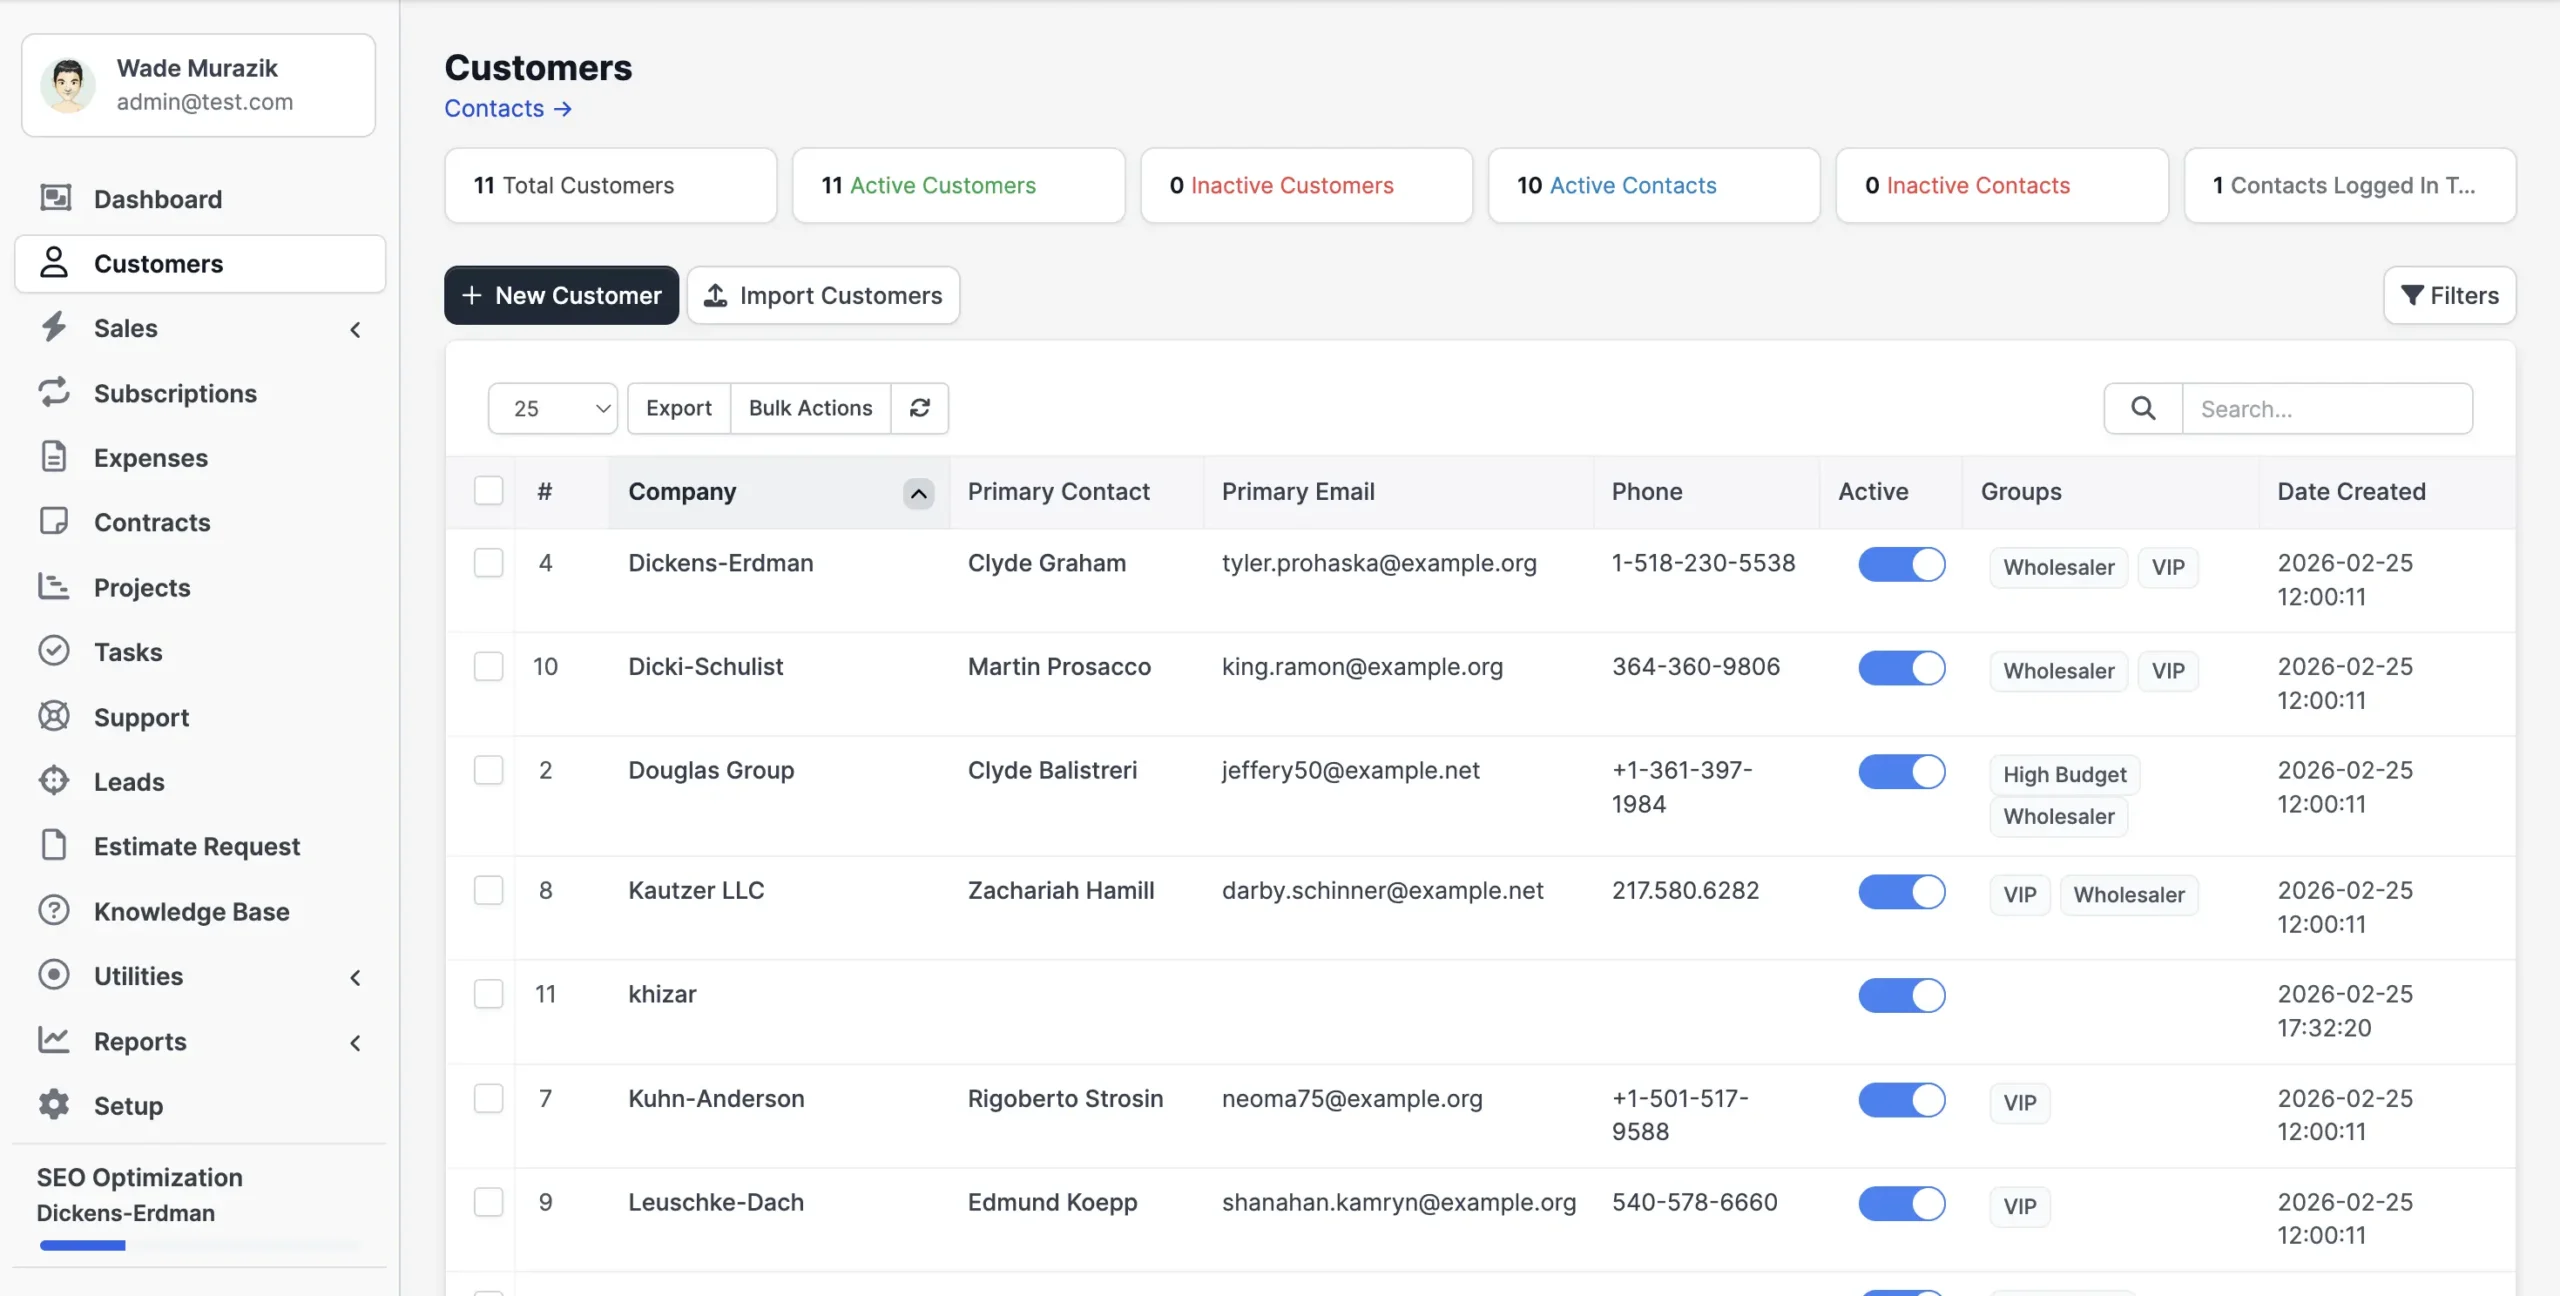Open the per-page count dropdown showing 25
This screenshot has height=1296, width=2560.
pyautogui.click(x=553, y=408)
